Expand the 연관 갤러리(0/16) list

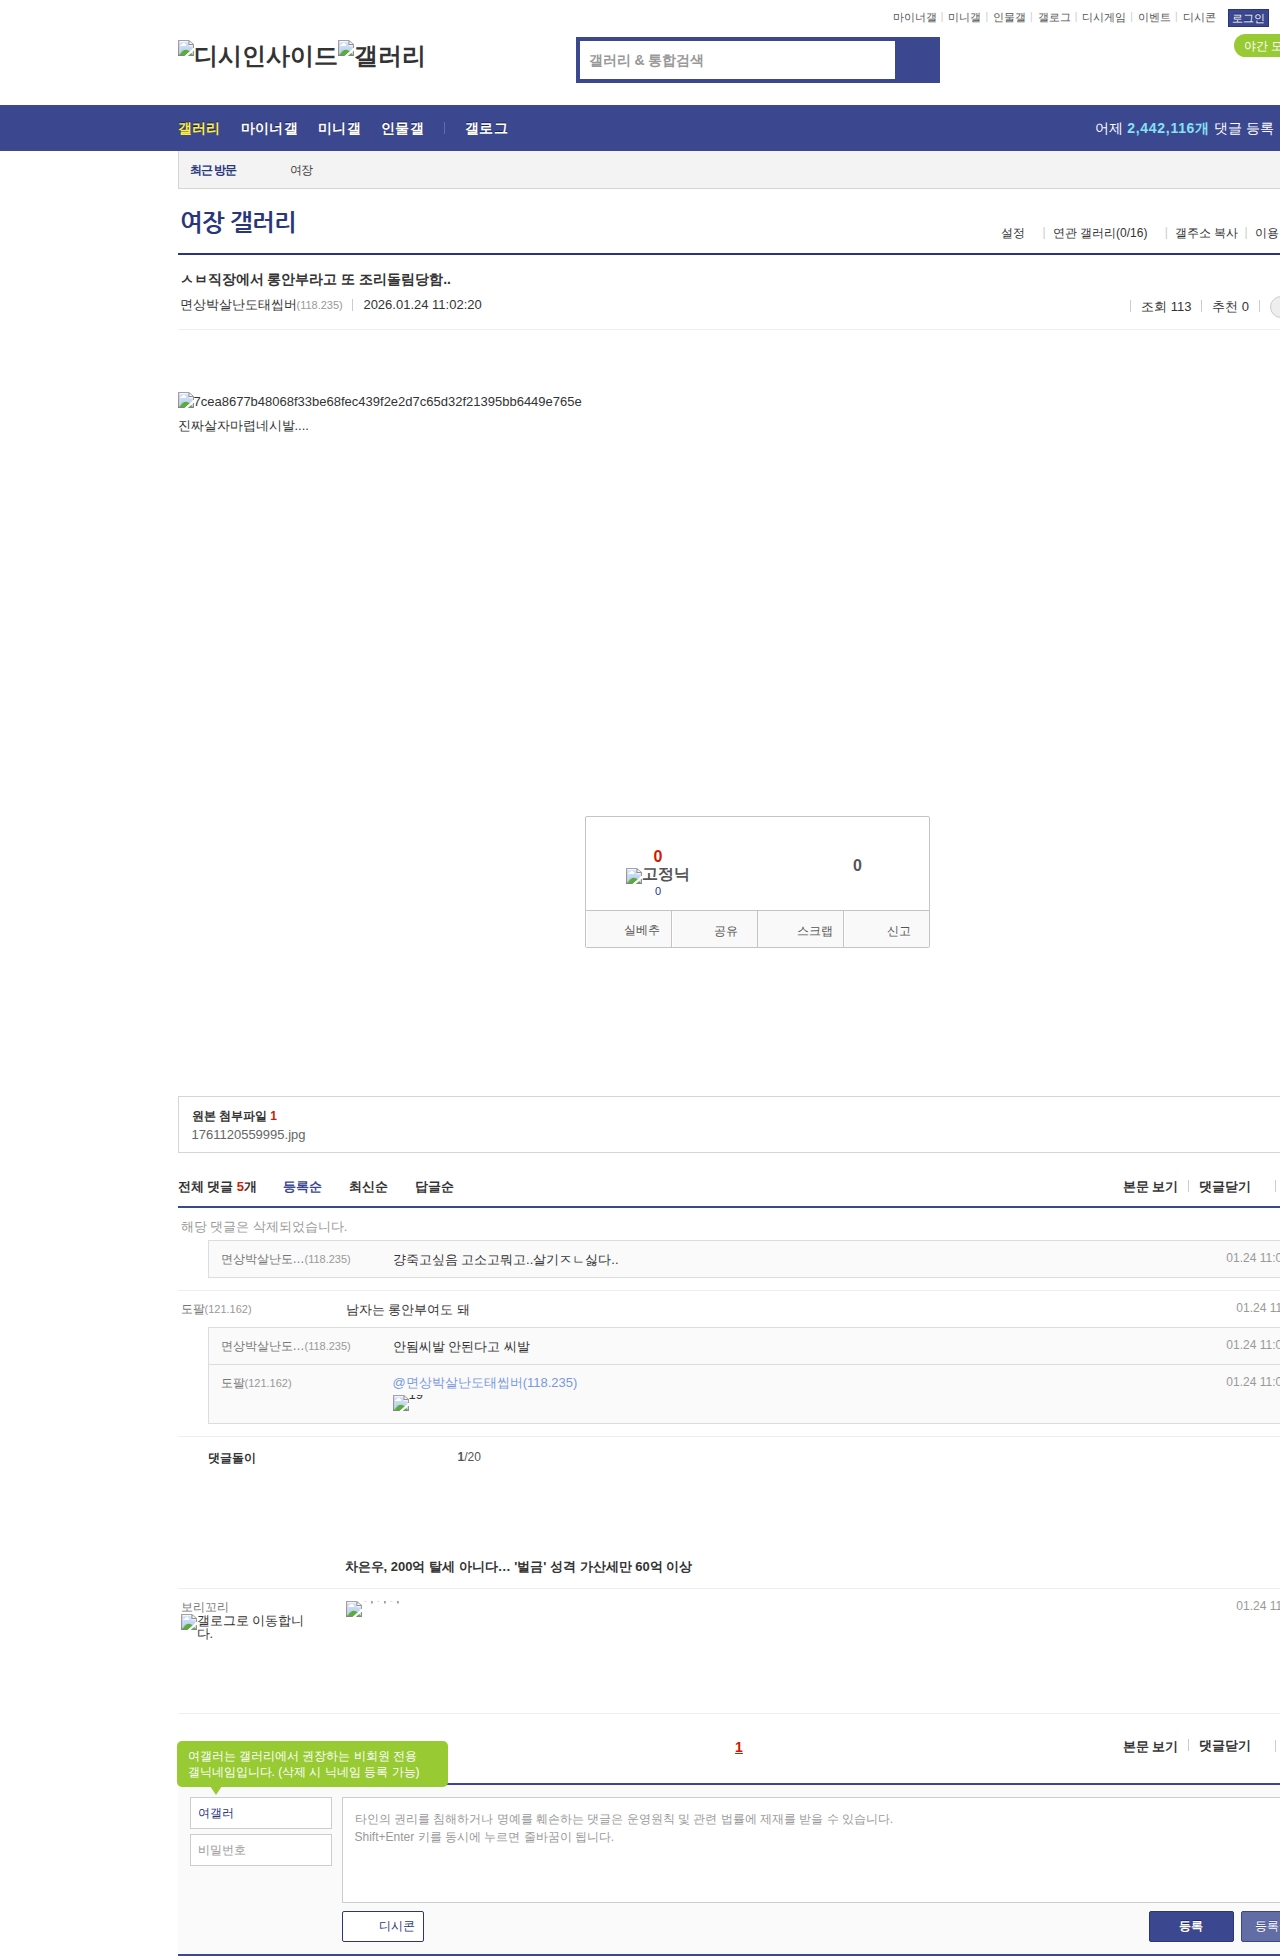pos(1100,233)
